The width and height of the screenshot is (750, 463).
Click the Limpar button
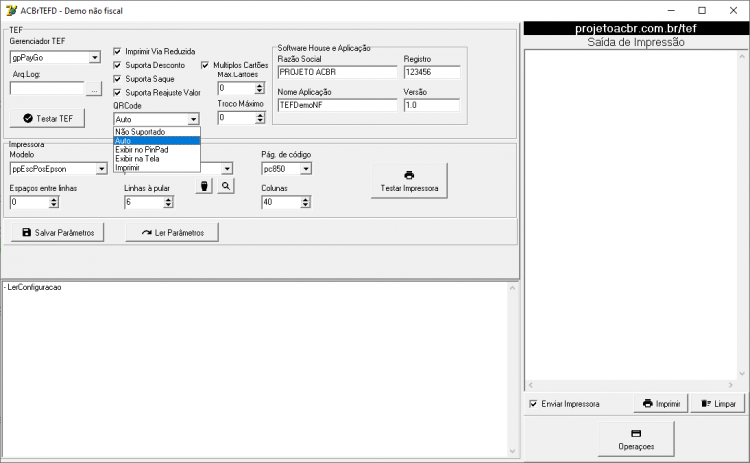click(718, 404)
